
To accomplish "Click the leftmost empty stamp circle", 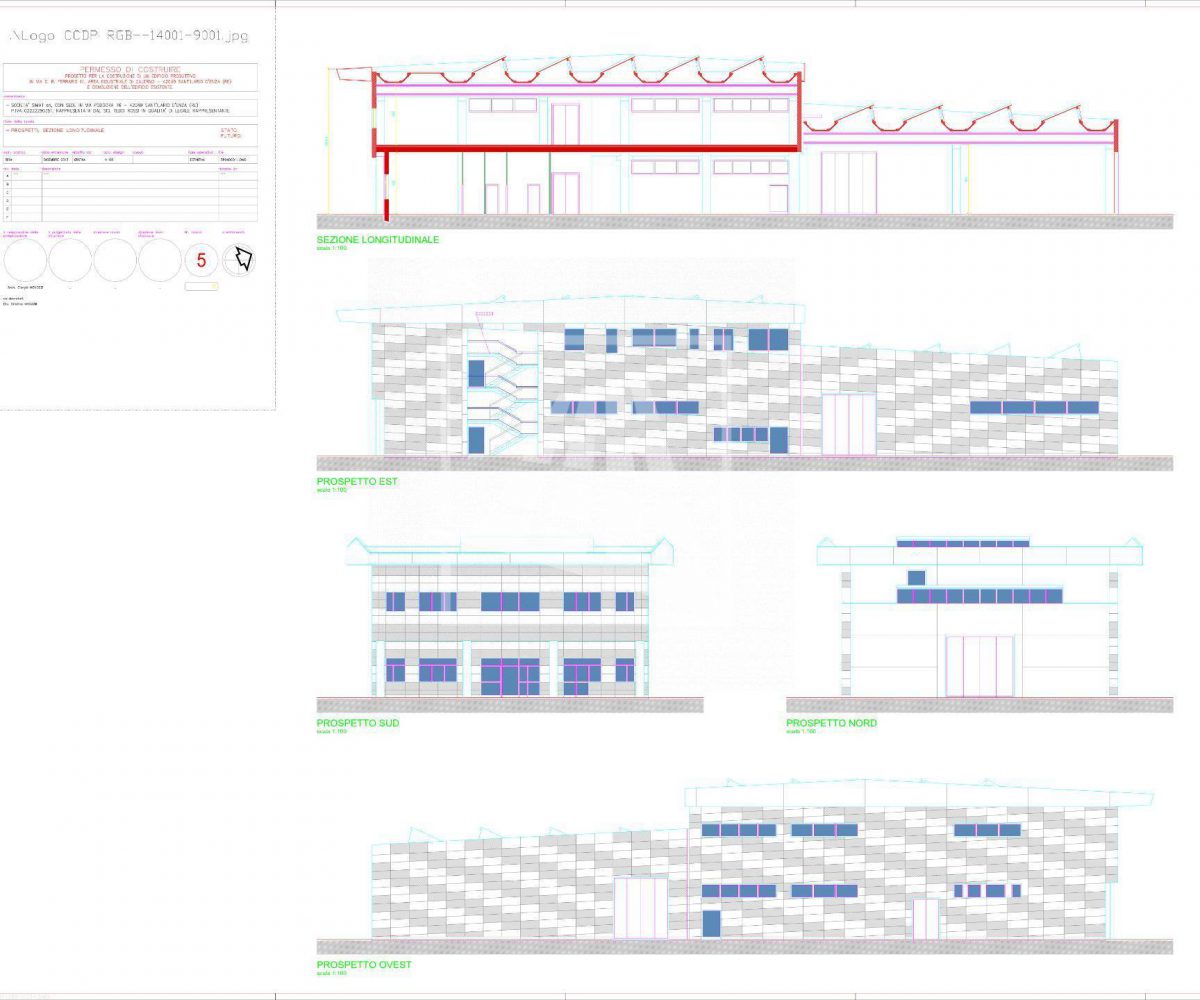I will [x=25, y=260].
